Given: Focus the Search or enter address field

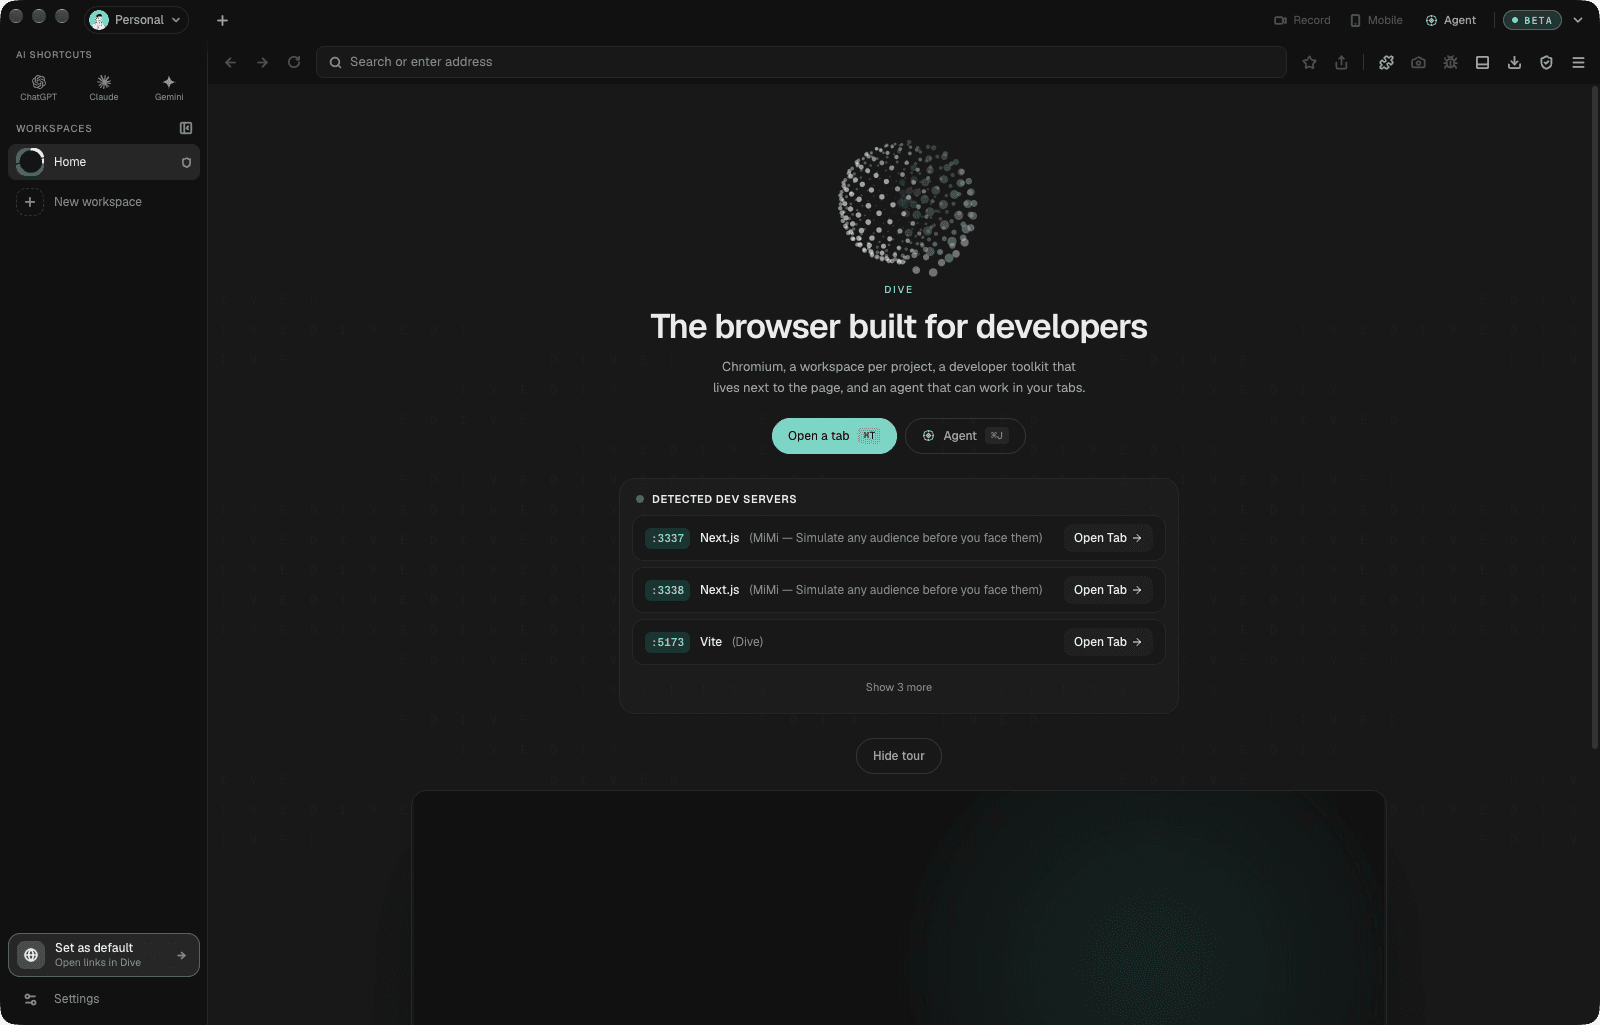Looking at the screenshot, I should coord(801,62).
